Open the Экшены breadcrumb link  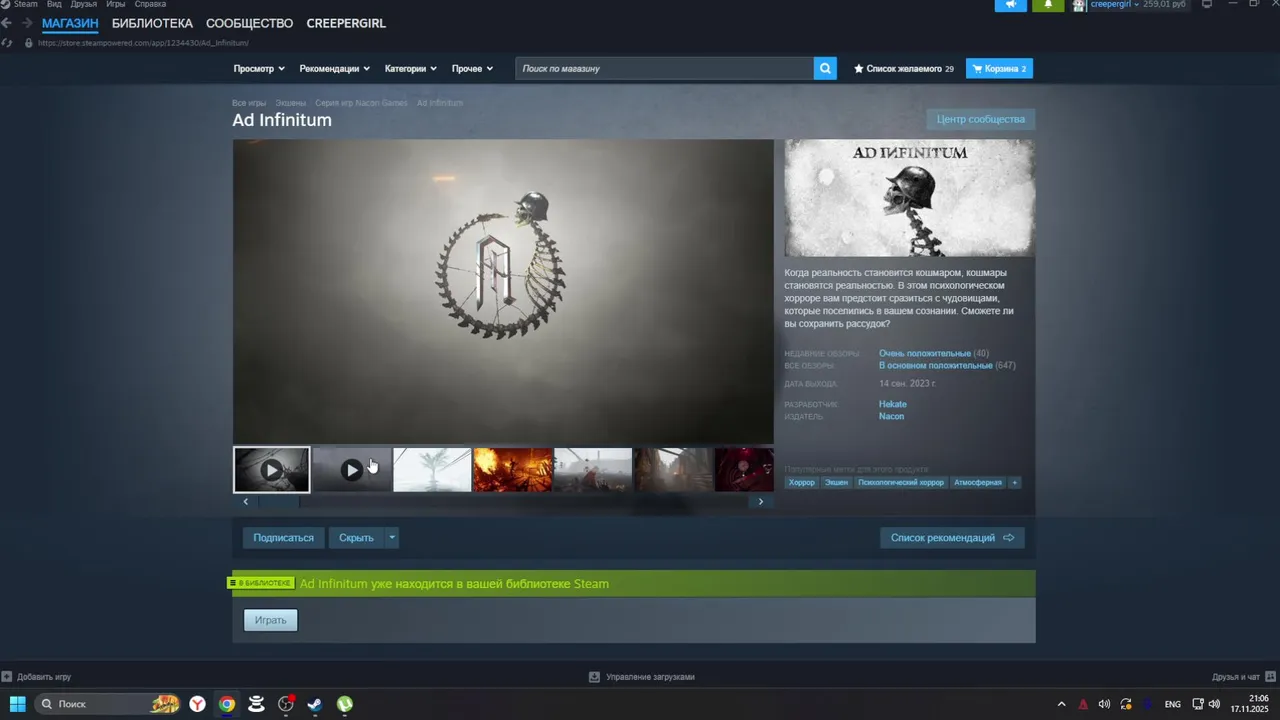(x=291, y=103)
